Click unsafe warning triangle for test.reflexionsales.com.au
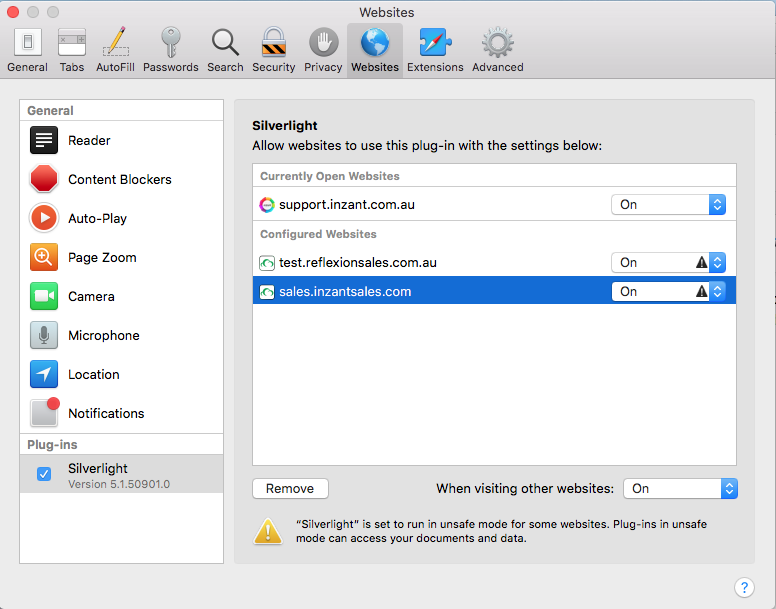This screenshot has width=776, height=609. point(701,262)
